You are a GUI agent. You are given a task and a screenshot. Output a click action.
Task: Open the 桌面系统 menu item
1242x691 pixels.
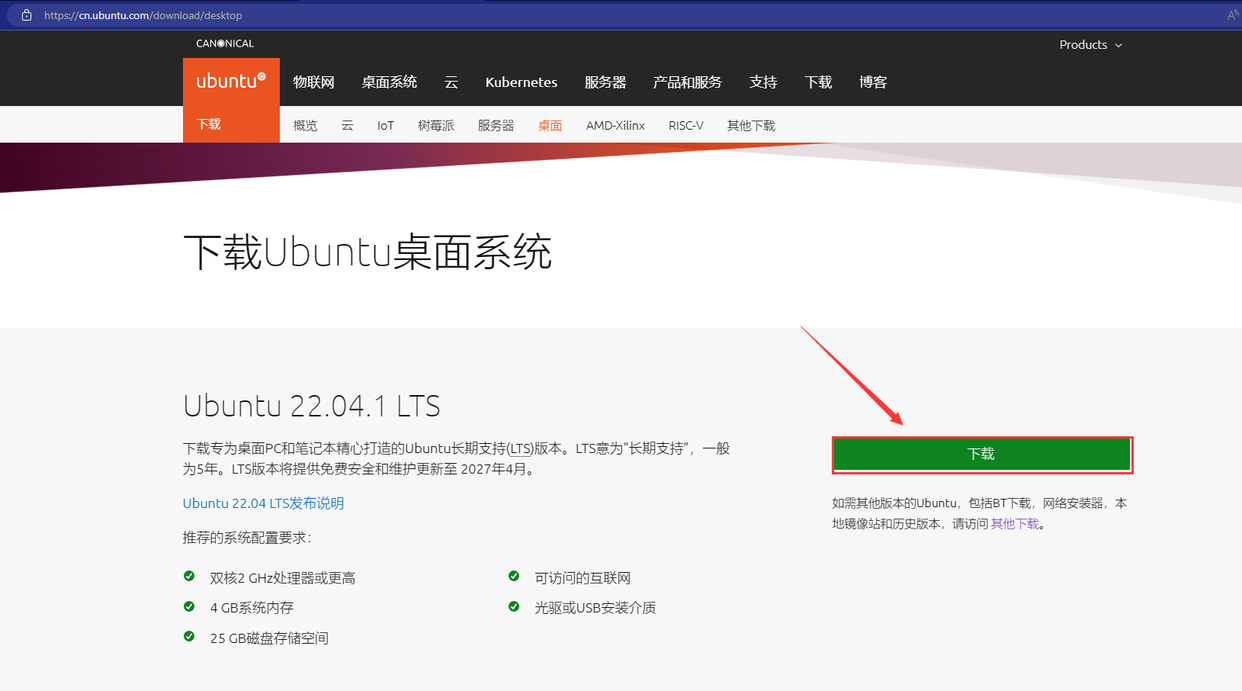[389, 82]
